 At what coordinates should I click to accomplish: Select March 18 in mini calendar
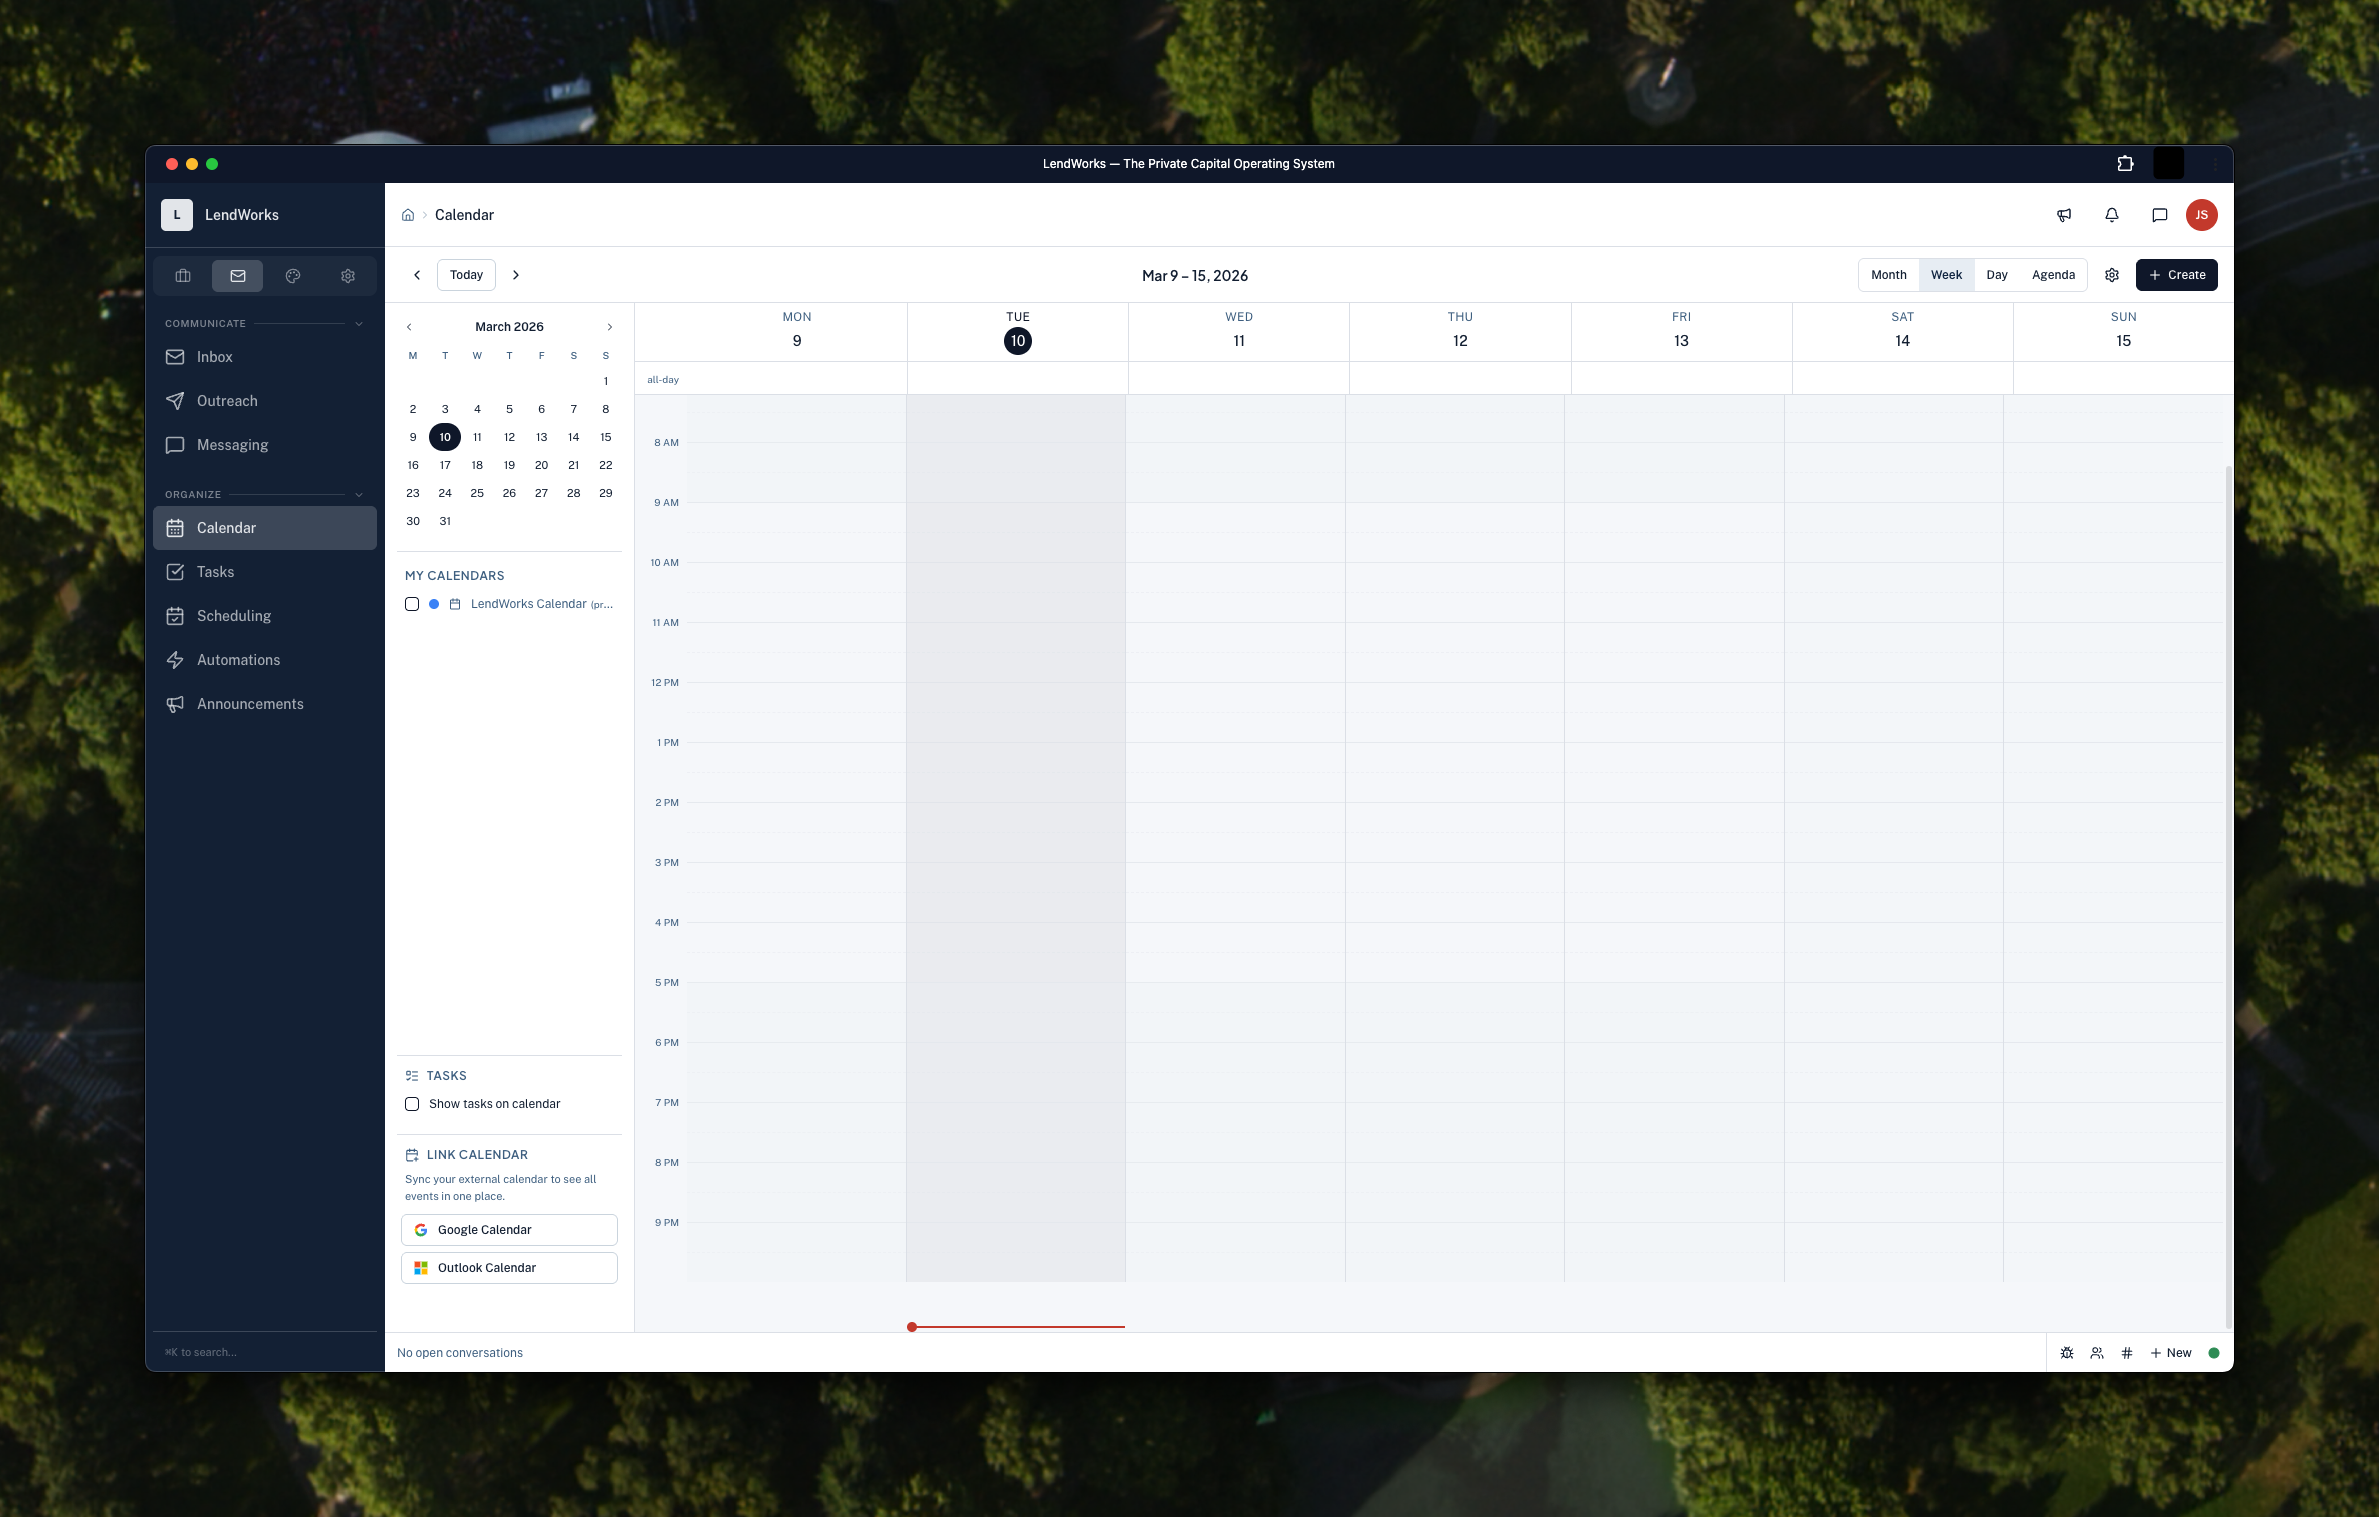[477, 465]
